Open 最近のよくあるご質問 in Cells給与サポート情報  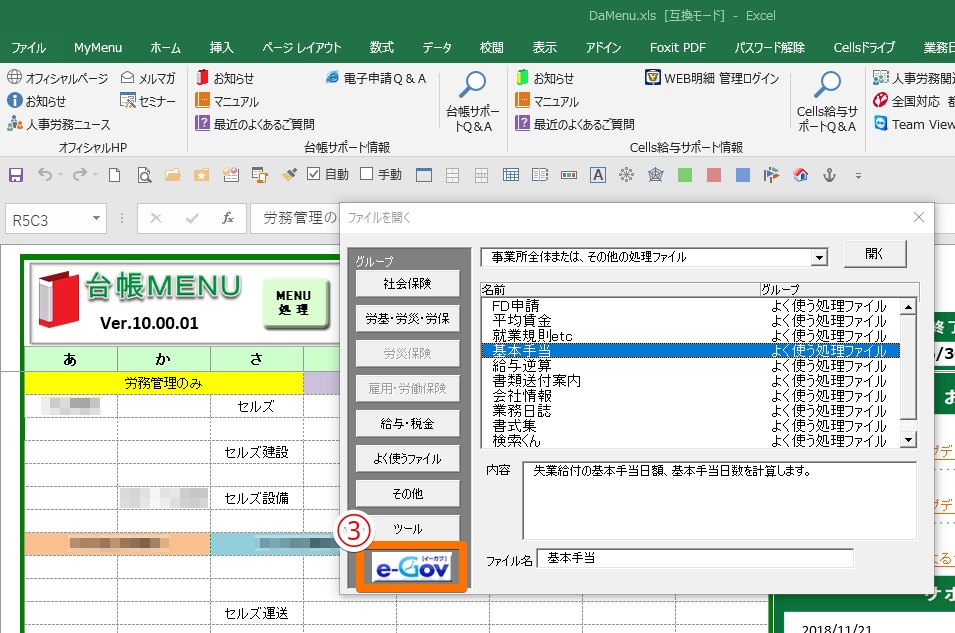[x=575, y=124]
